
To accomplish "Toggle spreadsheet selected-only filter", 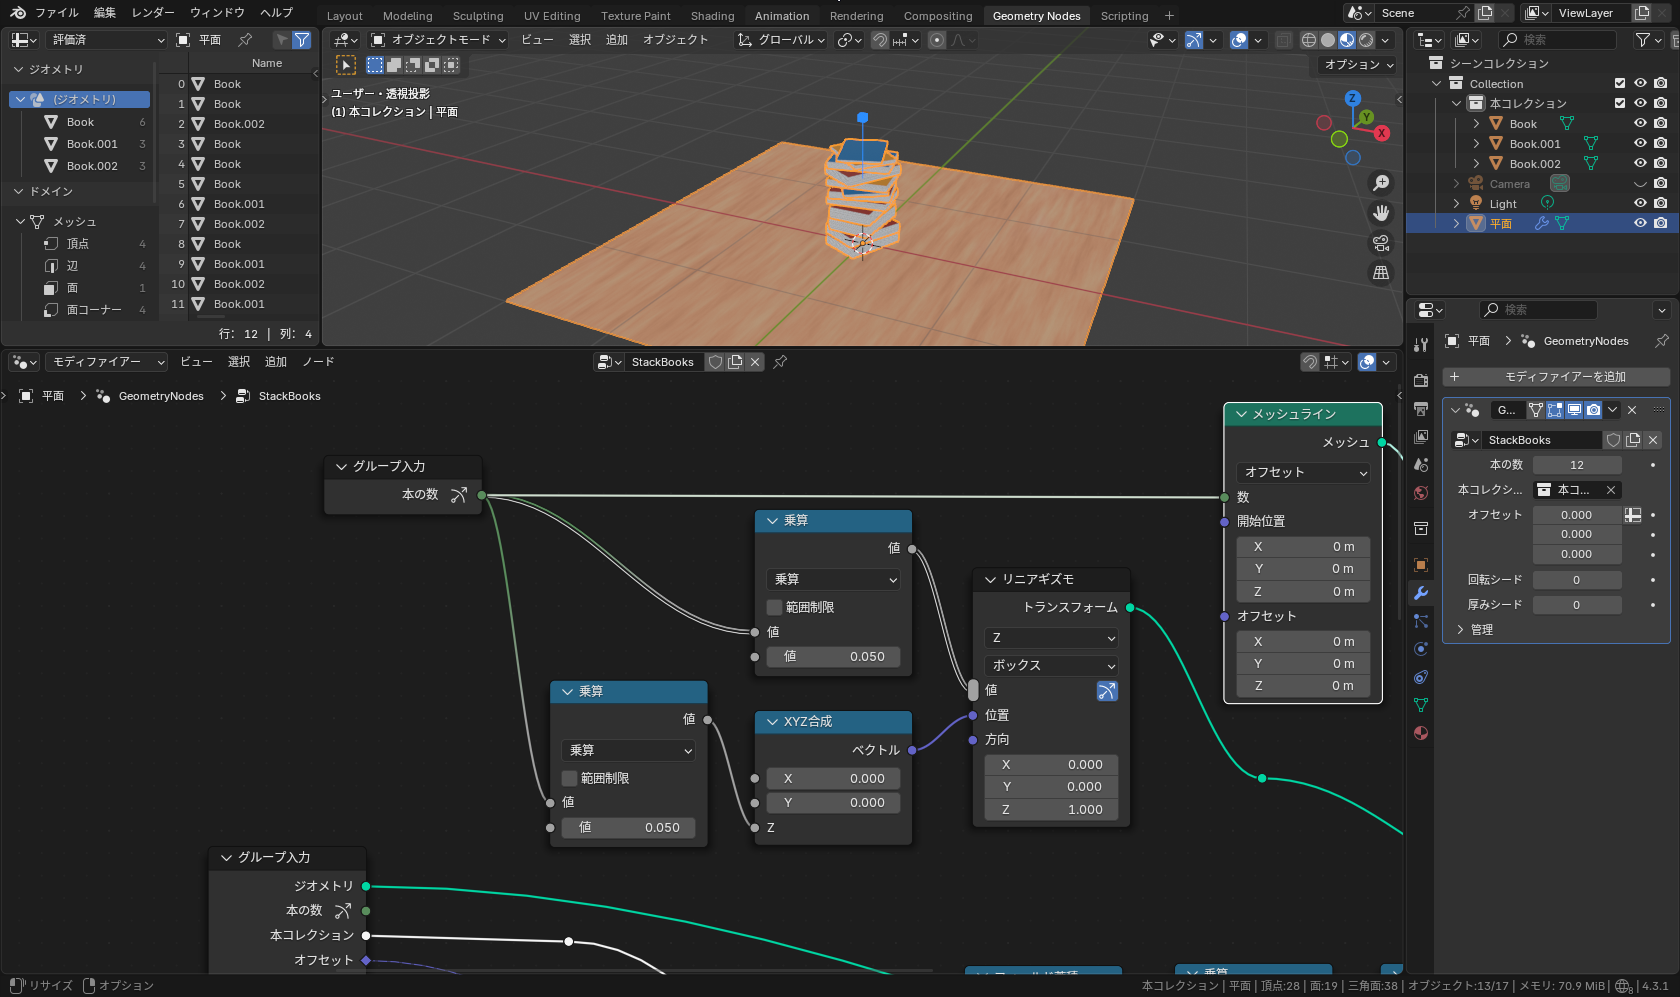I will pos(282,40).
